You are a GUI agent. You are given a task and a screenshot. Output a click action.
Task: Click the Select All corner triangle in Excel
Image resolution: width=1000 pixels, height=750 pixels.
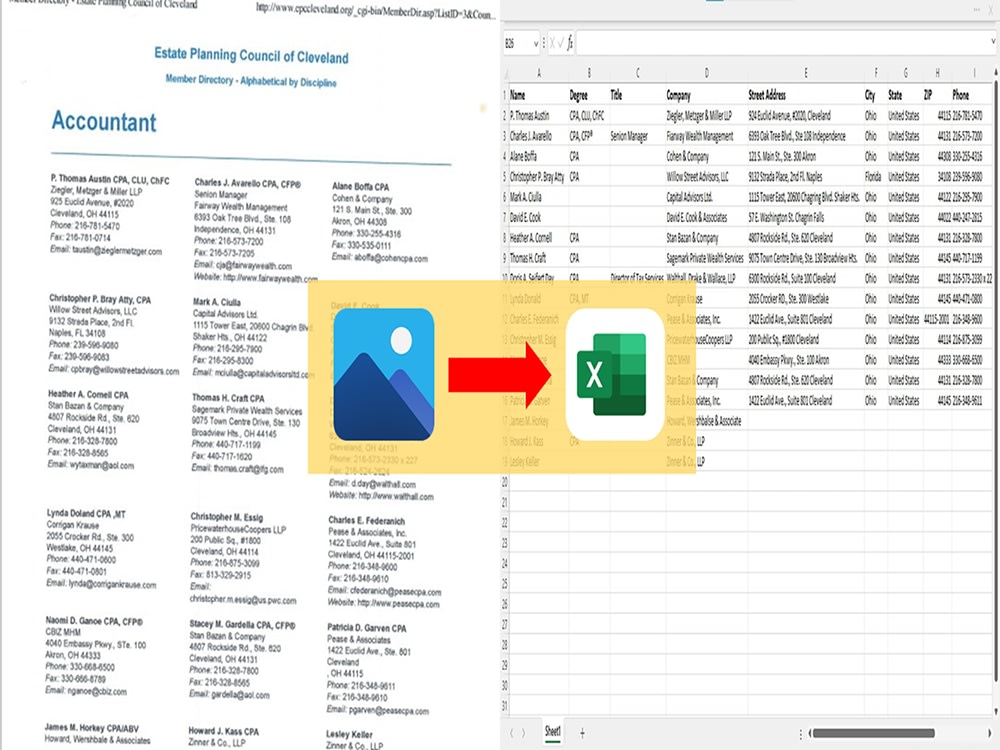click(505, 73)
